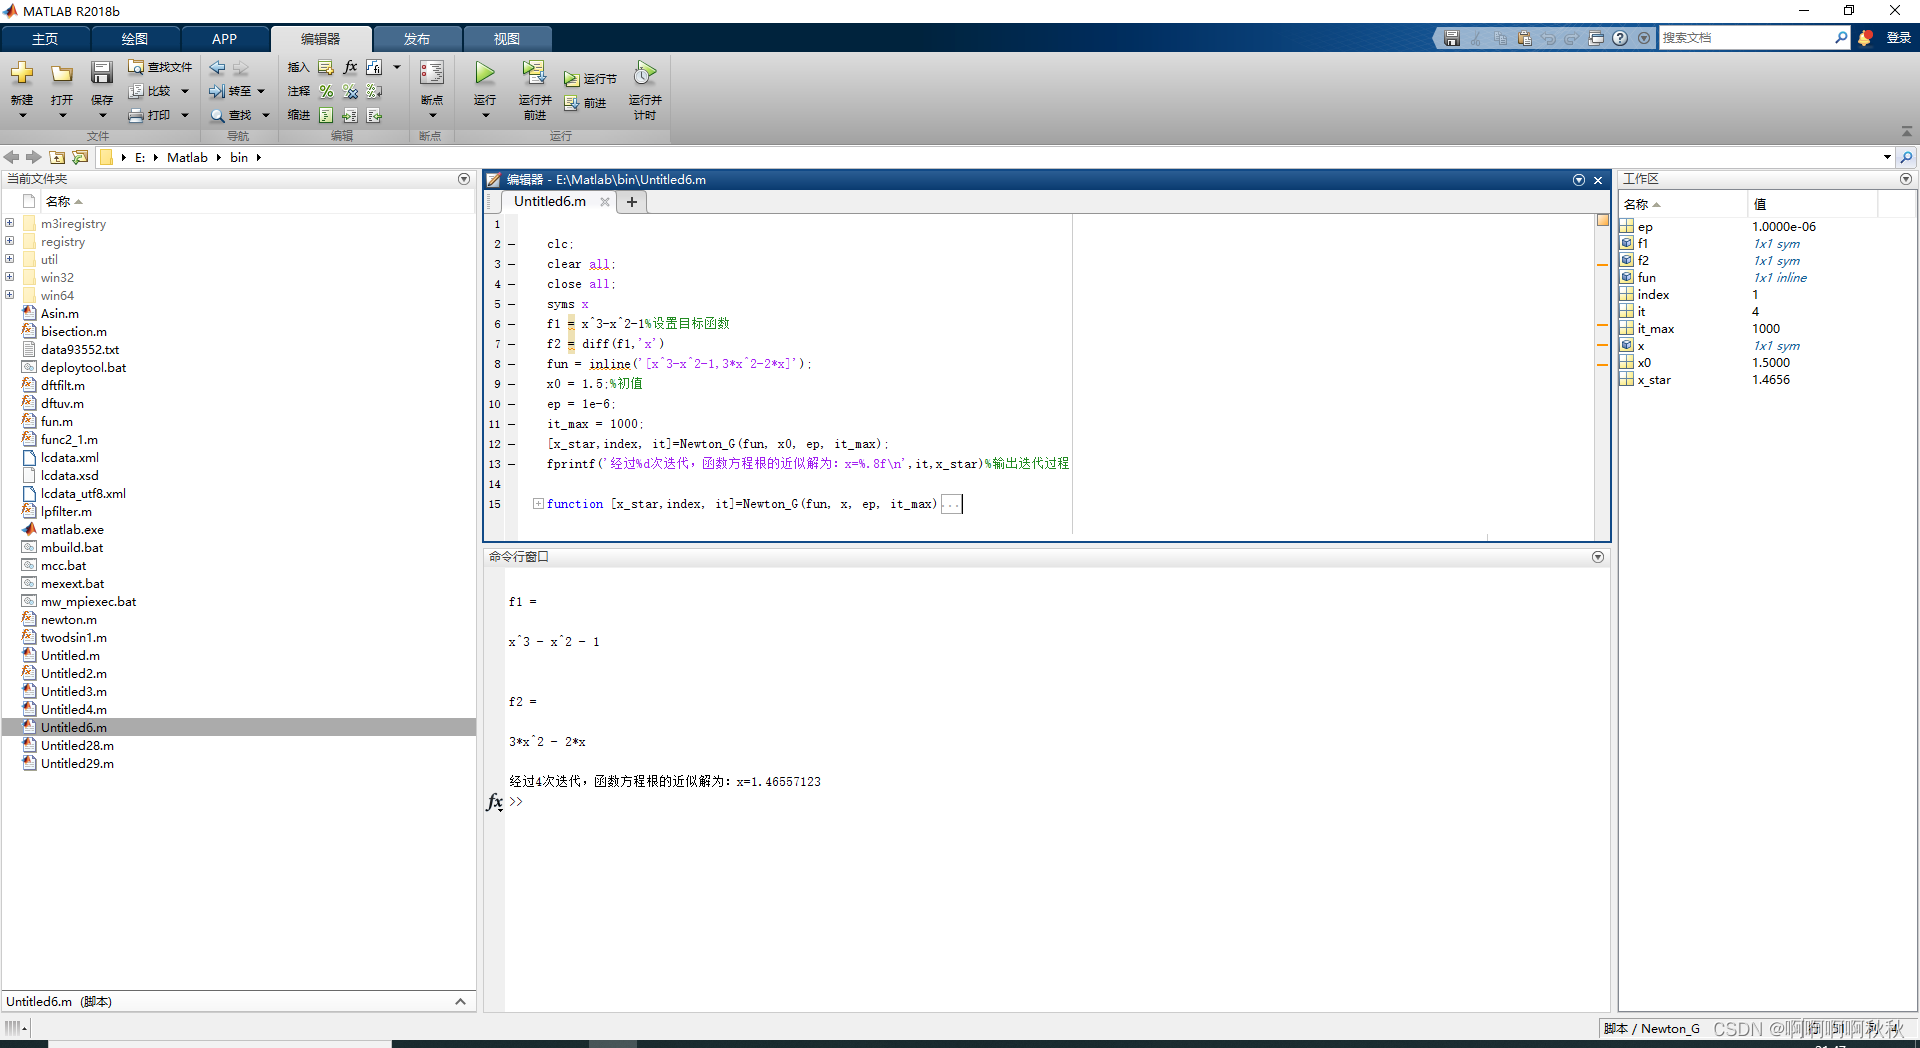Switch to the APP tab
Screen dimensions: 1920x1048
point(225,39)
